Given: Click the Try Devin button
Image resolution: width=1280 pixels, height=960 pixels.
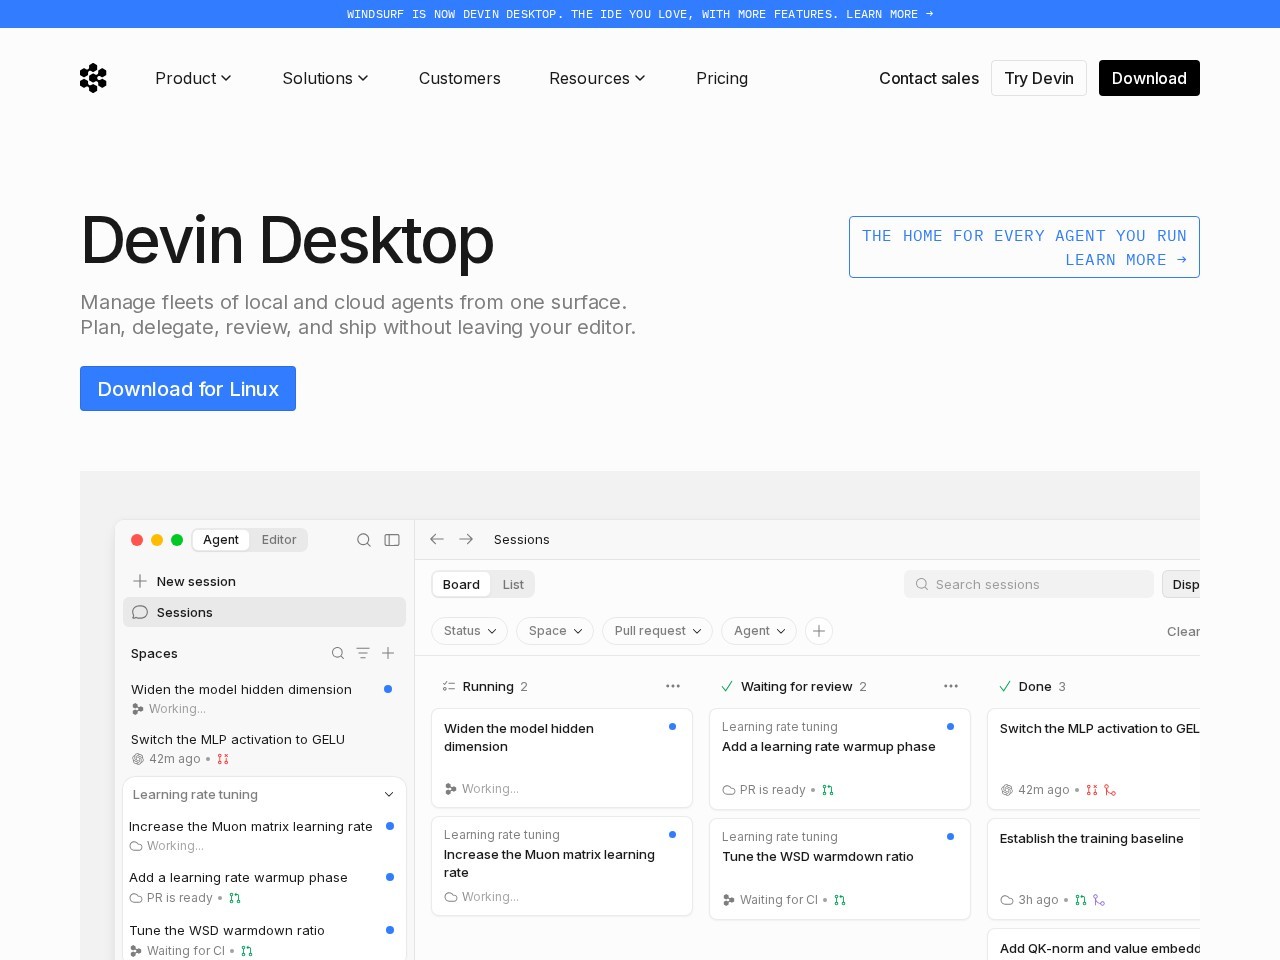Looking at the screenshot, I should (x=1039, y=78).
